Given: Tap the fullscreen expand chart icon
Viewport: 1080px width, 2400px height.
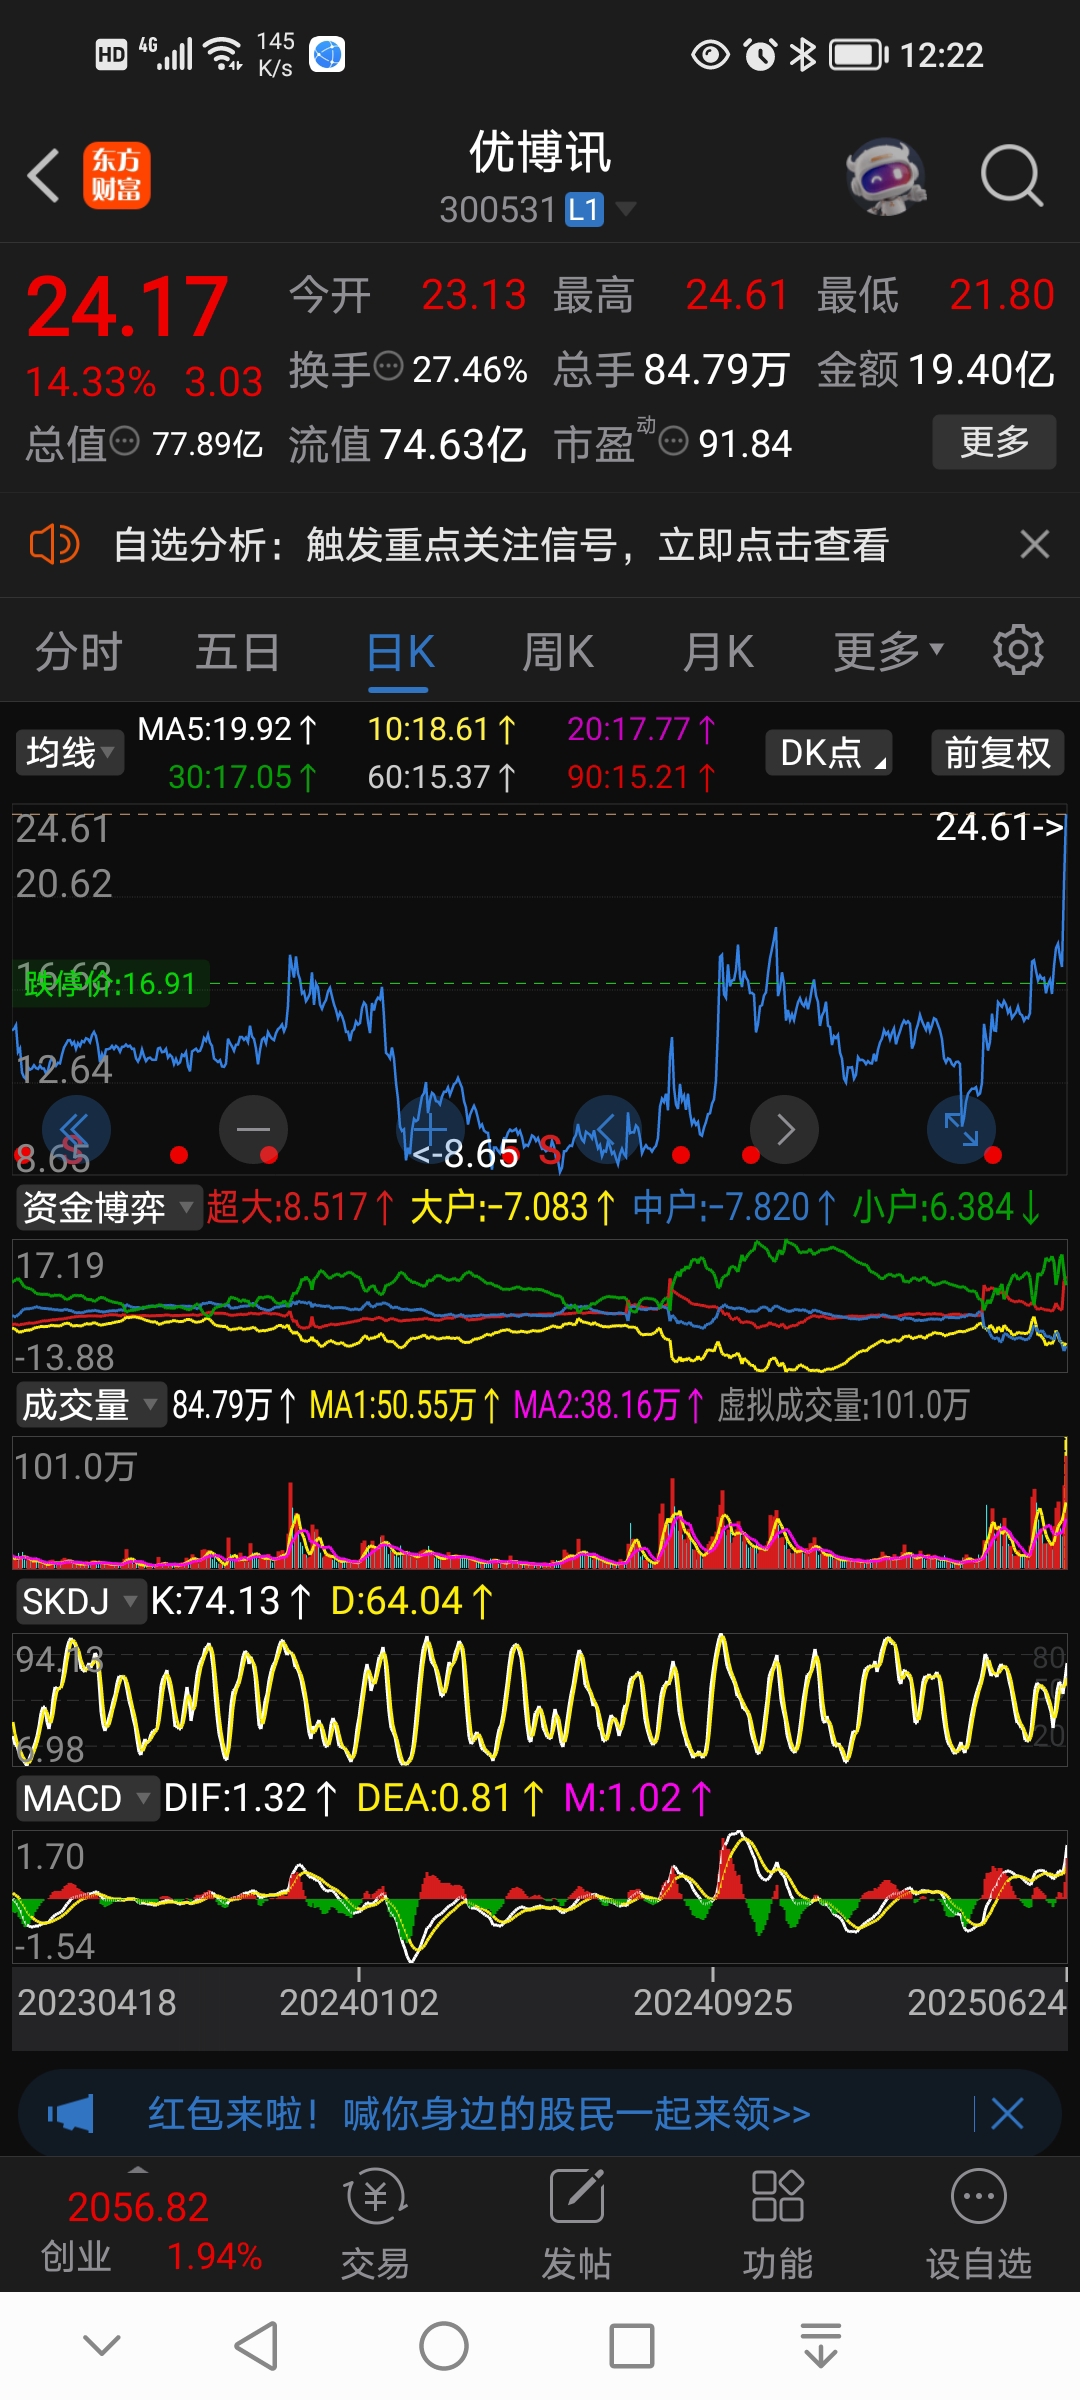Looking at the screenshot, I should [x=961, y=1129].
